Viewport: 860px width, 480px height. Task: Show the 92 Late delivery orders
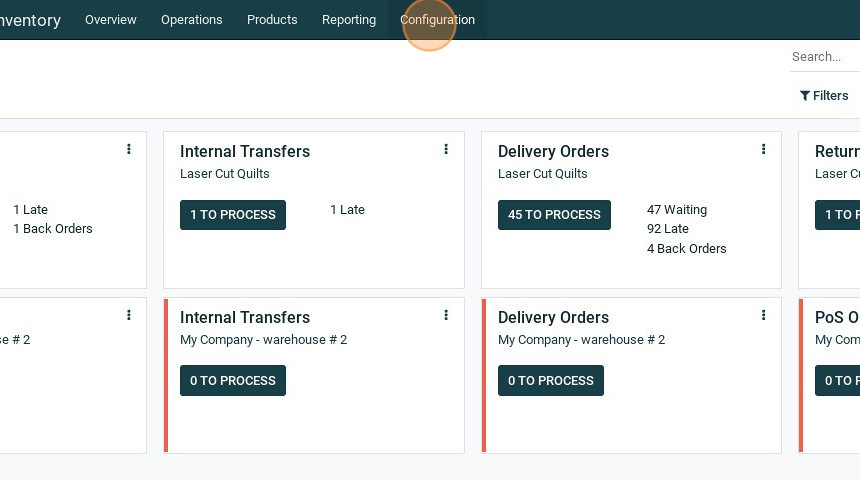pos(667,229)
